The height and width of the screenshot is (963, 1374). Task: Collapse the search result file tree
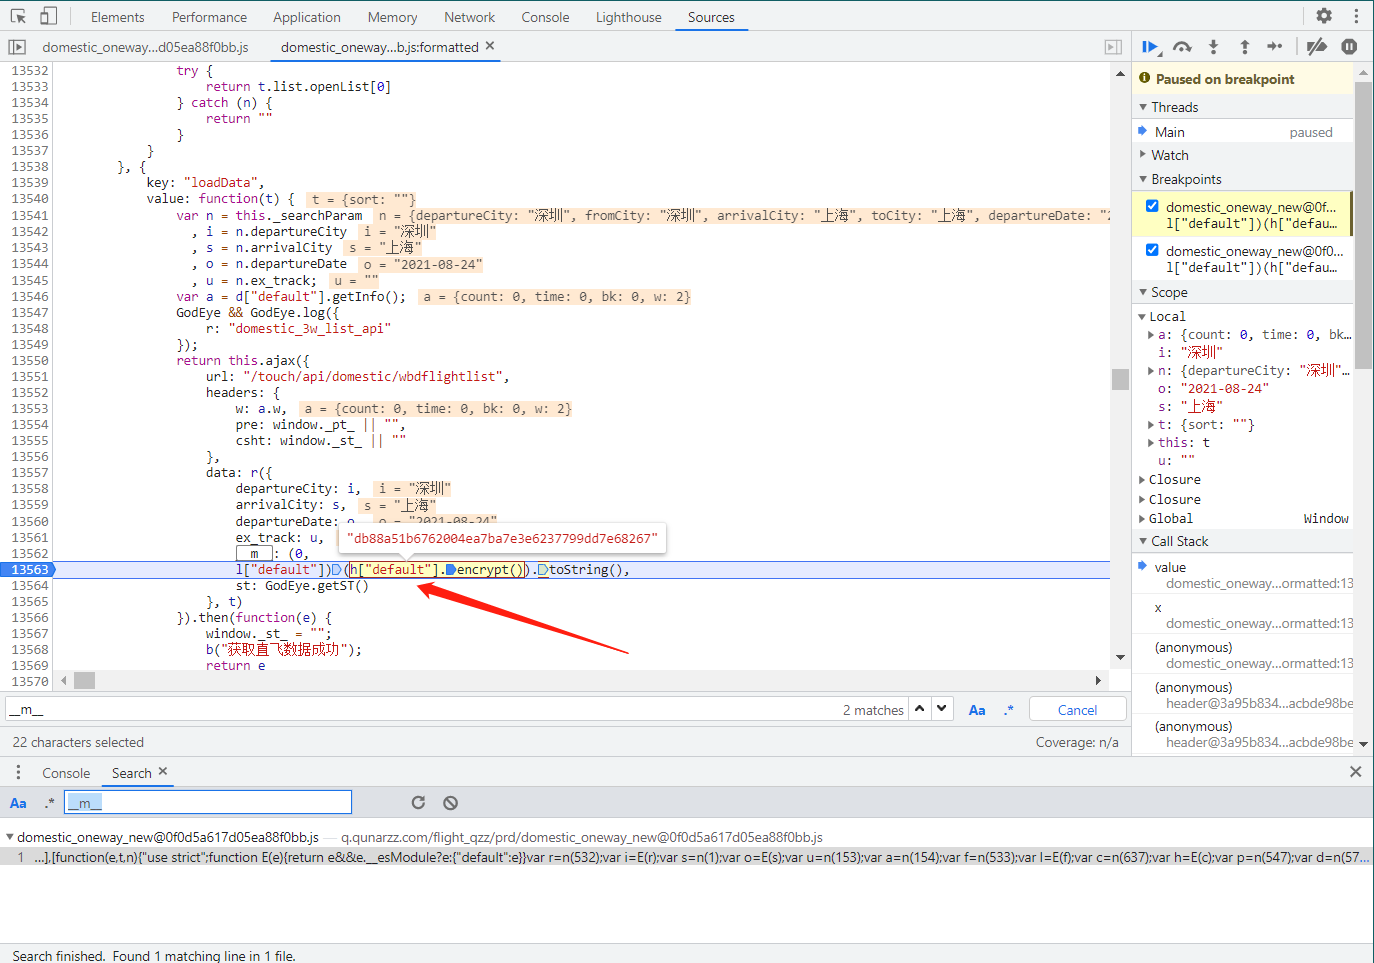pyautogui.click(x=10, y=837)
